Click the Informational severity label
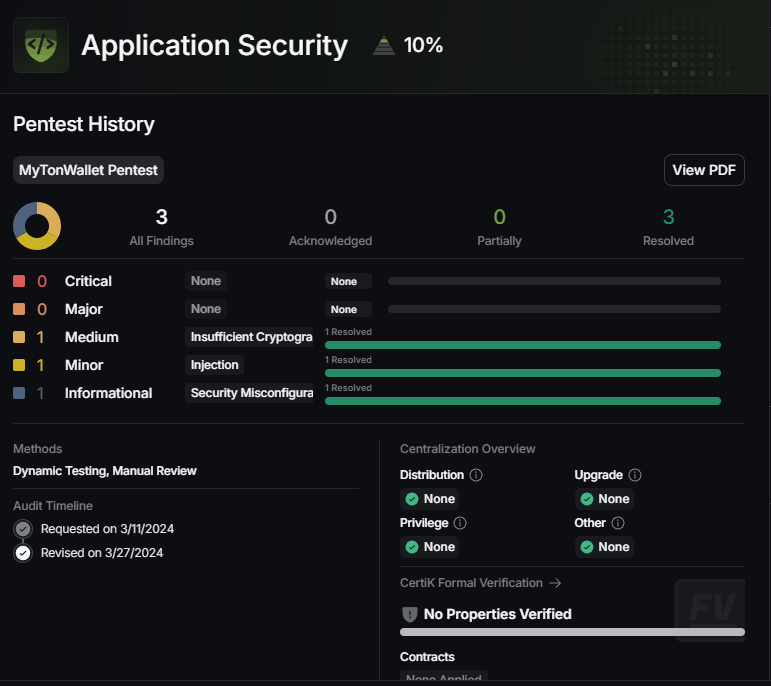Viewport: 771px width, 686px height. (109, 393)
